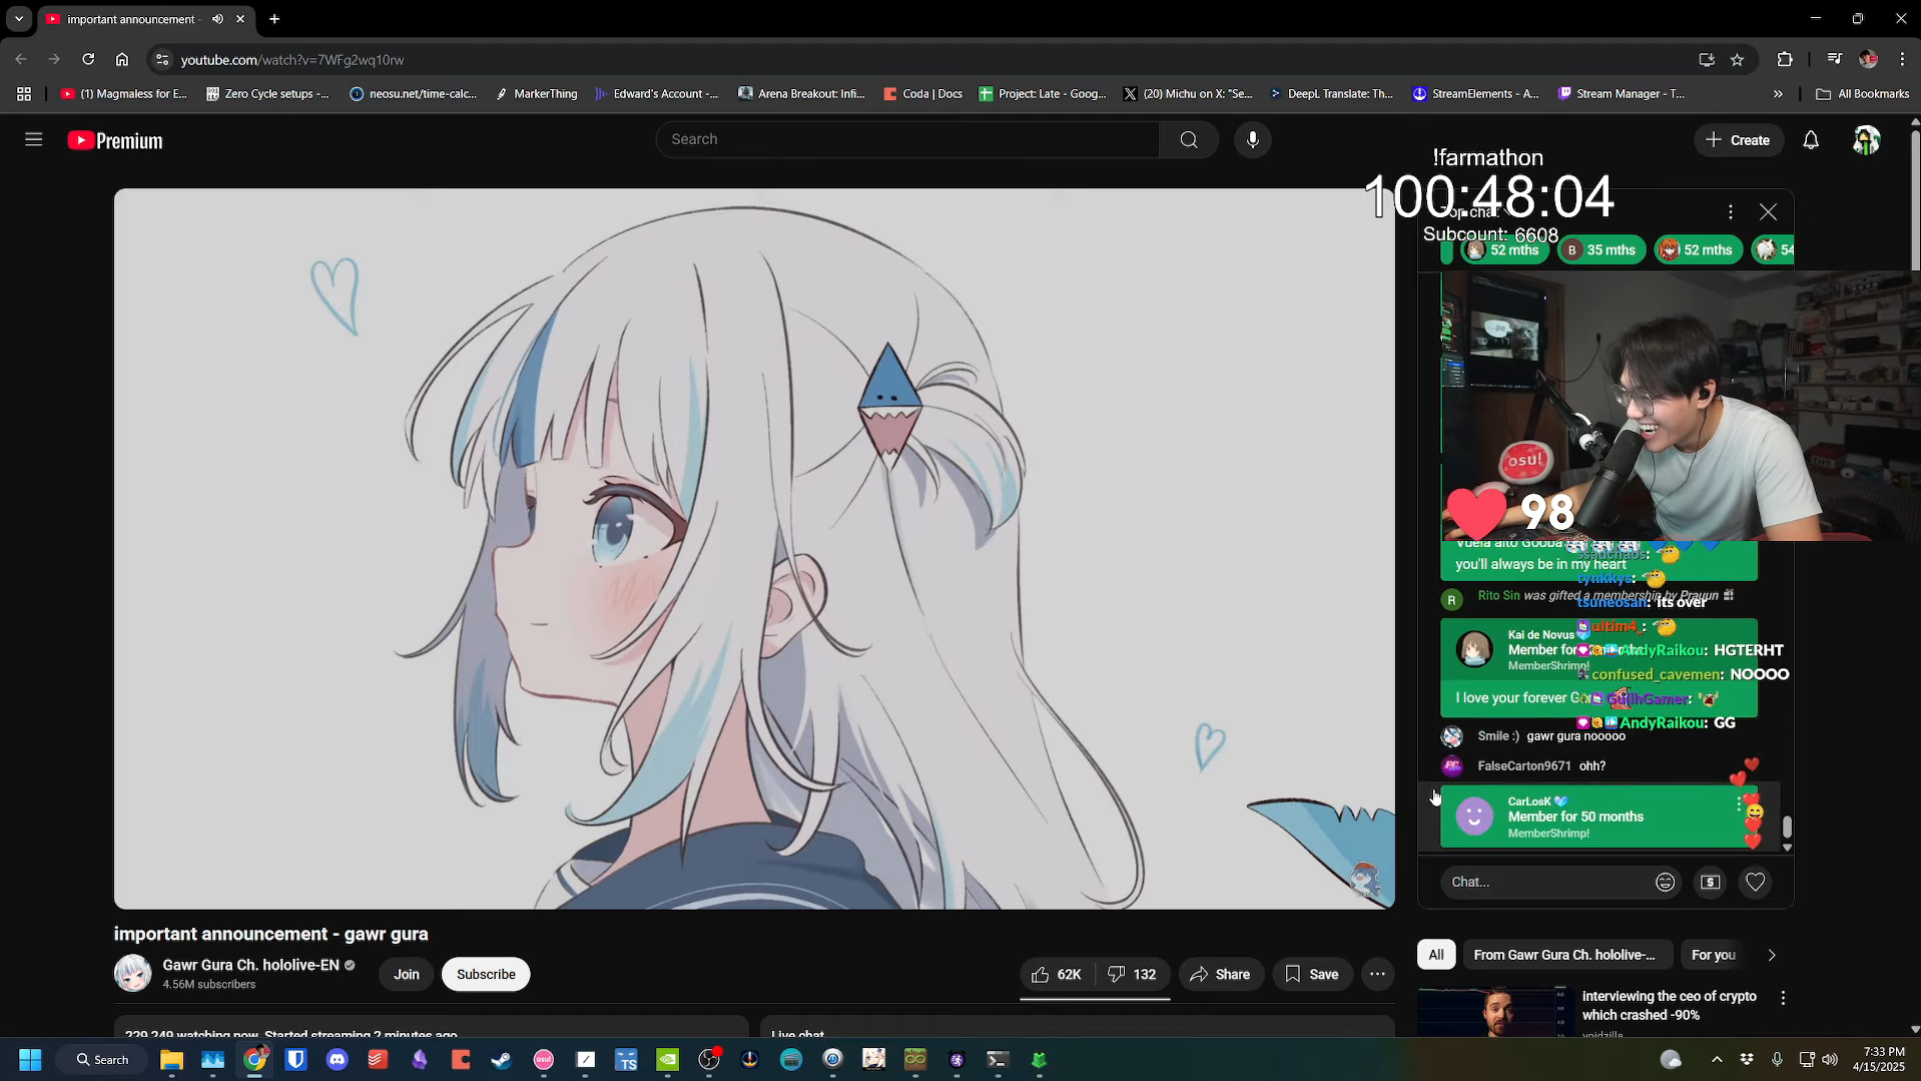Viewport: 1921px width, 1081px height.
Task: Like the video with 62K likes
Action: click(1056, 974)
